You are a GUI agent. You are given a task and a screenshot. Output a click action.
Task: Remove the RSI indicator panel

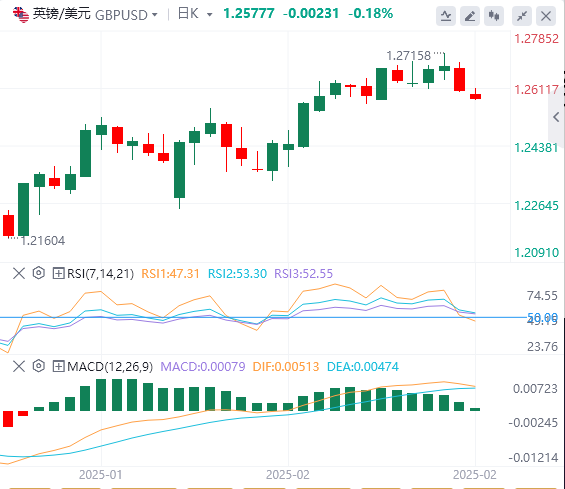point(19,273)
